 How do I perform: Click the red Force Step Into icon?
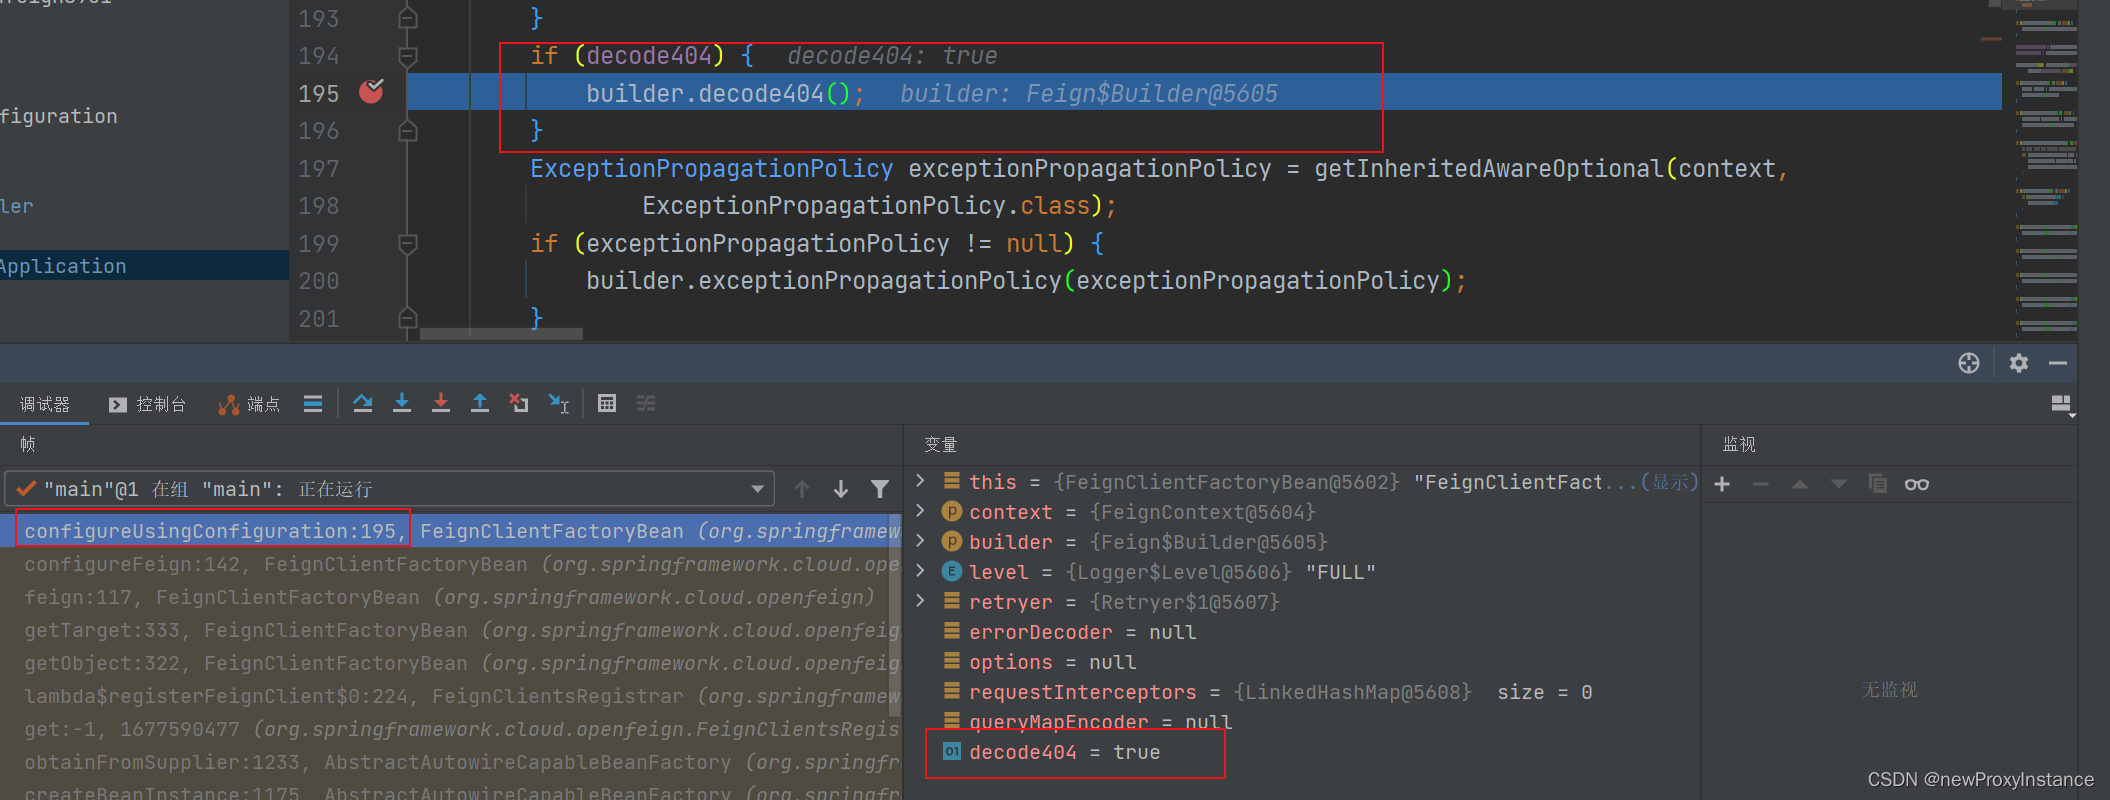[441, 404]
